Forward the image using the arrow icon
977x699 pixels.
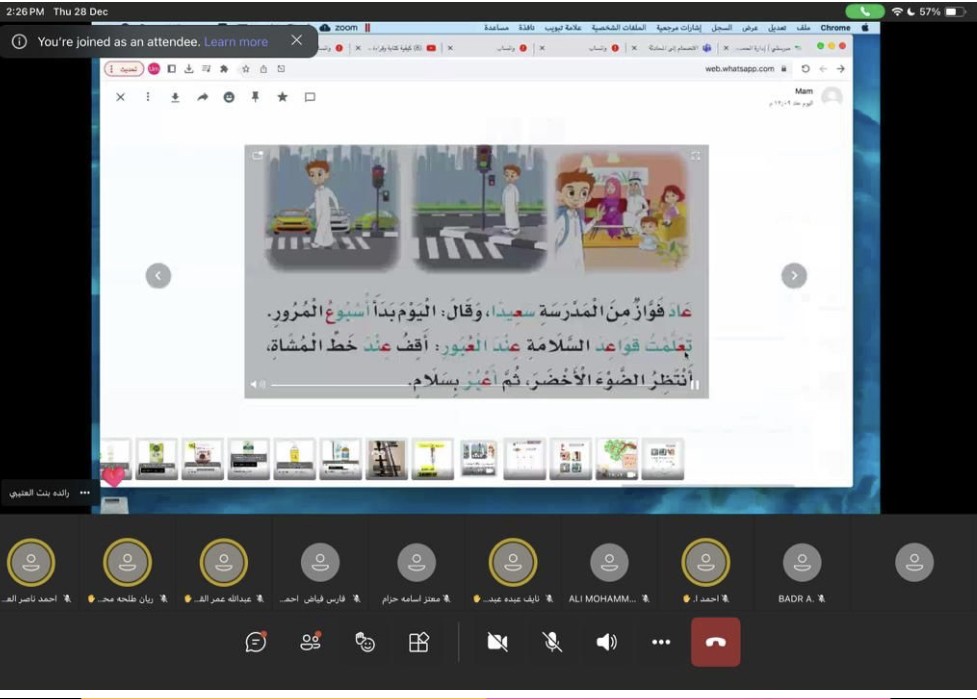point(202,97)
